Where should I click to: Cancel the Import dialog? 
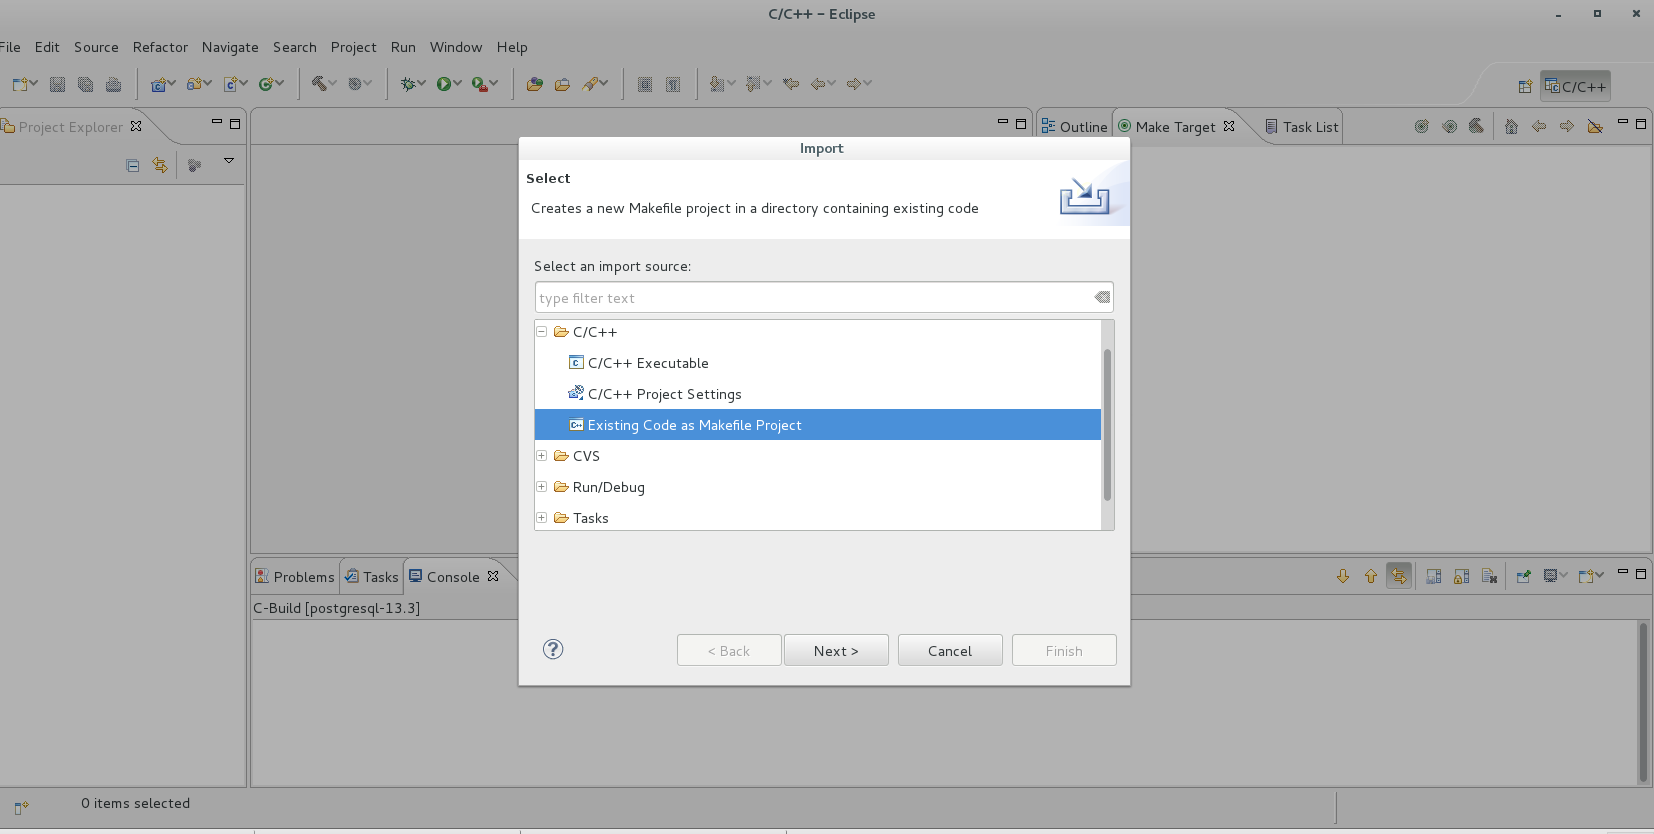pos(949,650)
